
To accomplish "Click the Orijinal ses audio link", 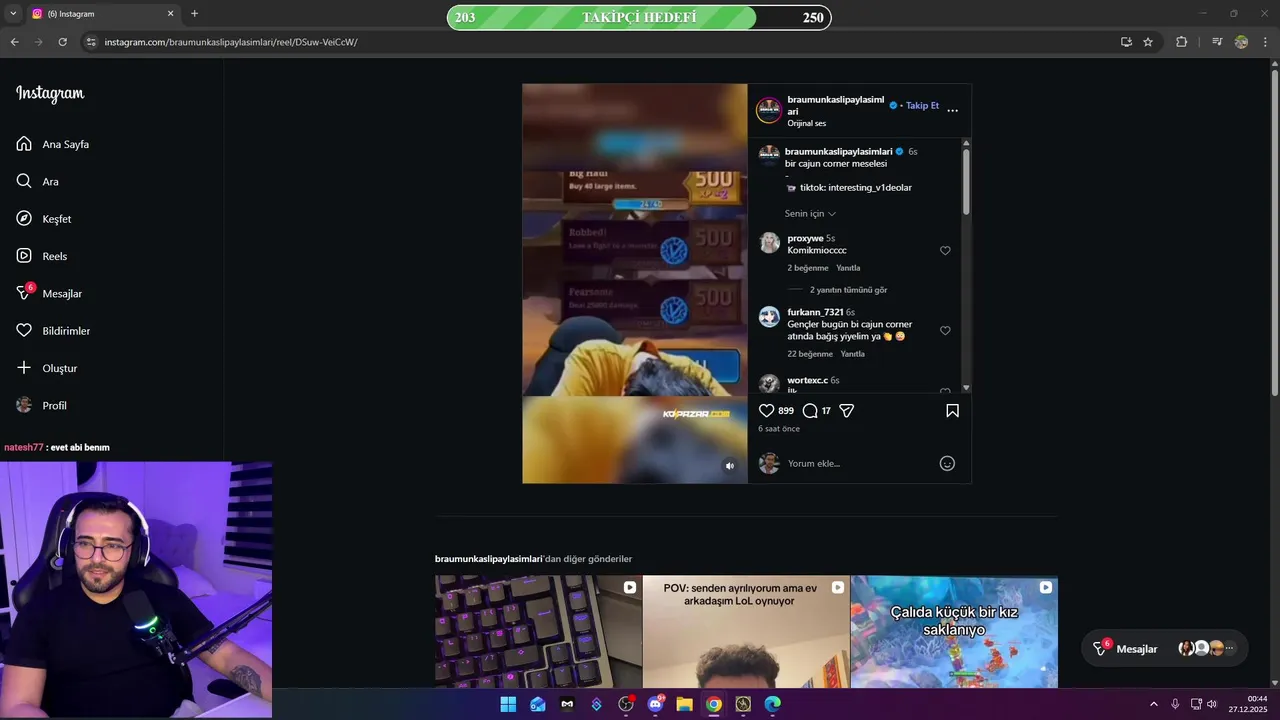I will 807,124.
